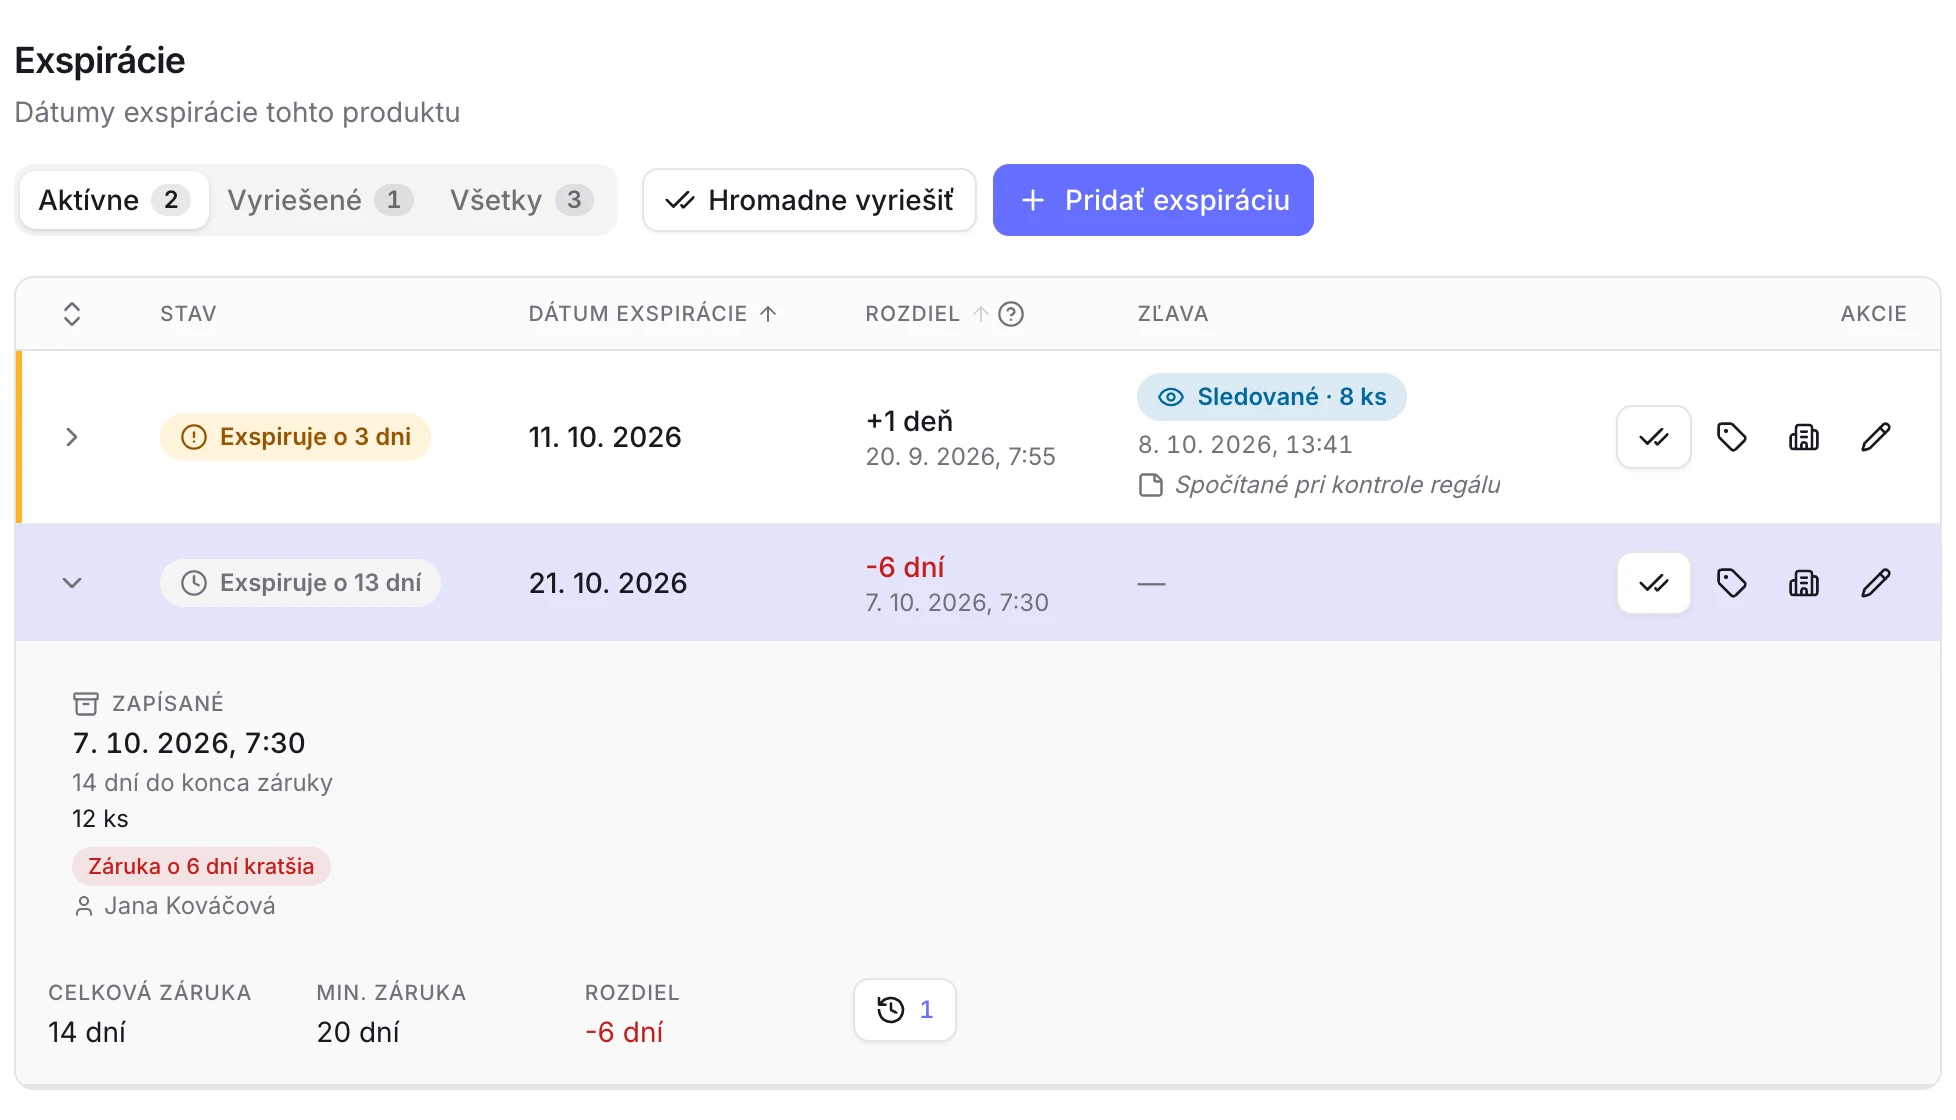The image size is (1956, 1120).
Task: Expand the 11. 10. 2026 expiration row
Action: [71, 437]
